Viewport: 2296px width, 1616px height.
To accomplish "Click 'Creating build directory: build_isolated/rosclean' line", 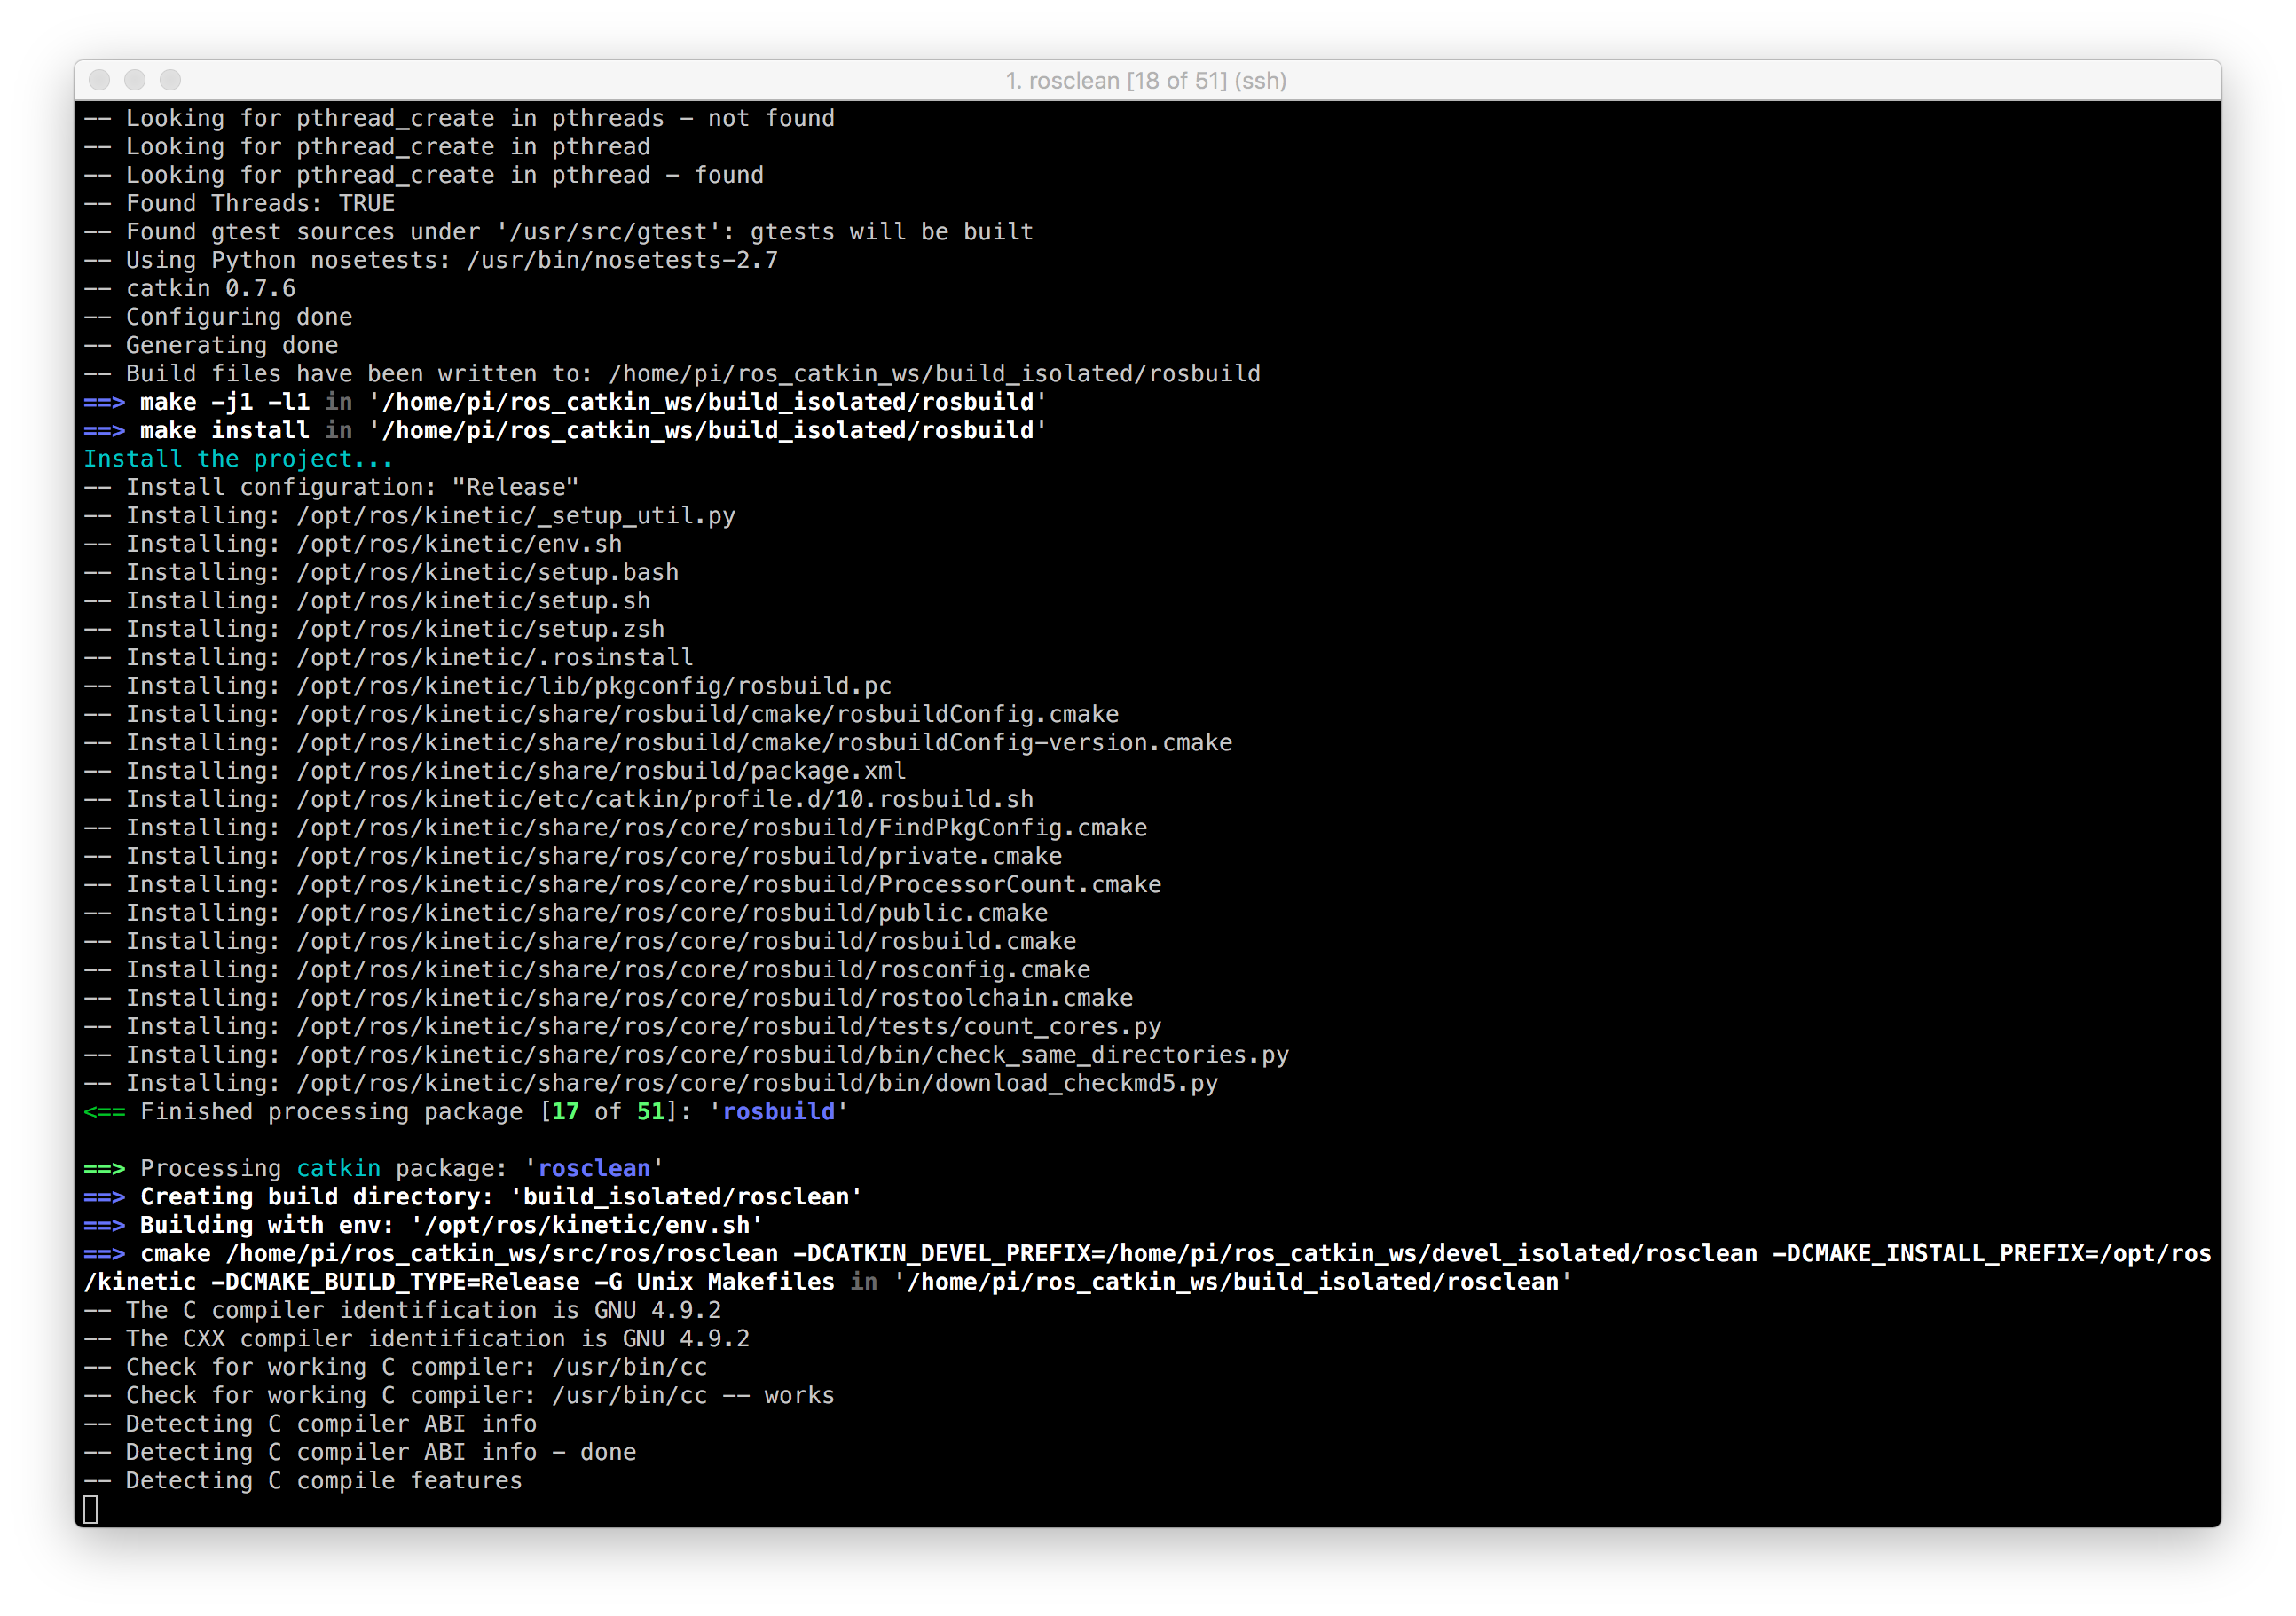I will pyautogui.click(x=473, y=1196).
